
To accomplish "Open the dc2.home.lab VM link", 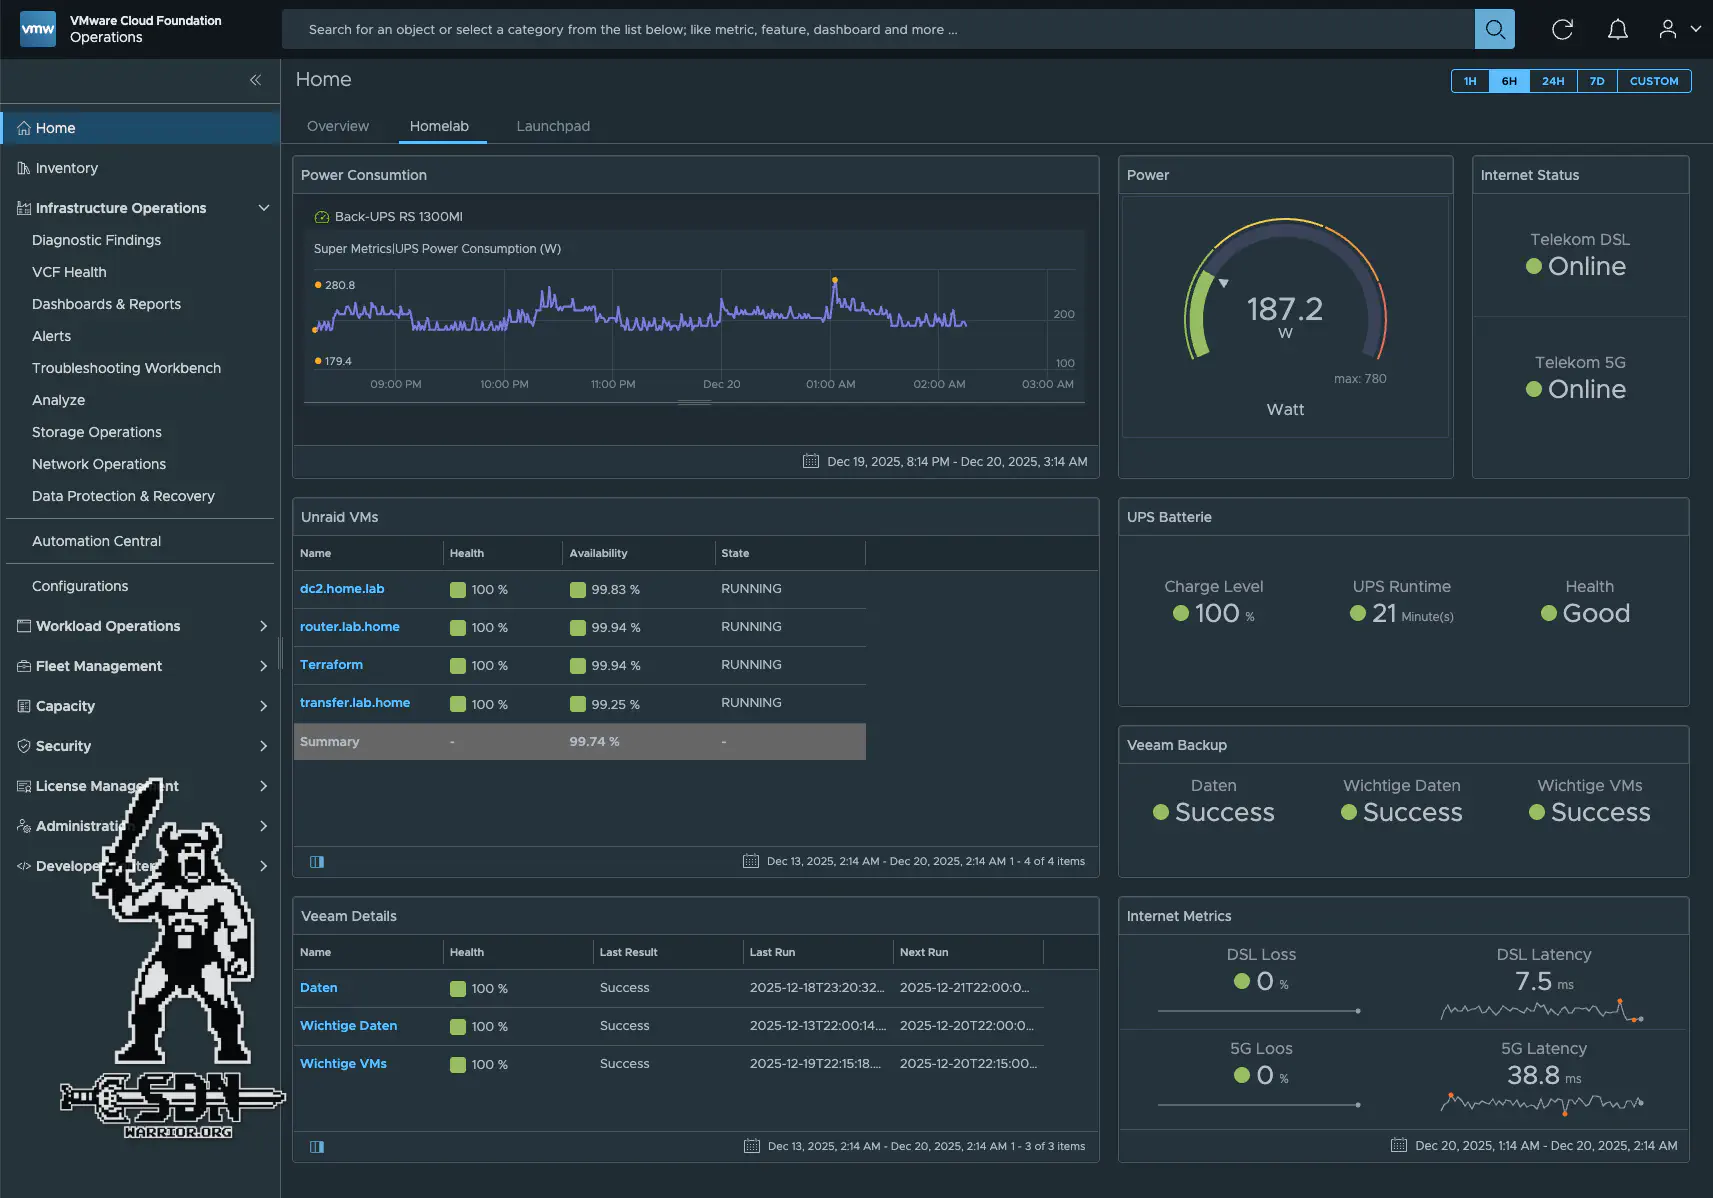I will [342, 589].
